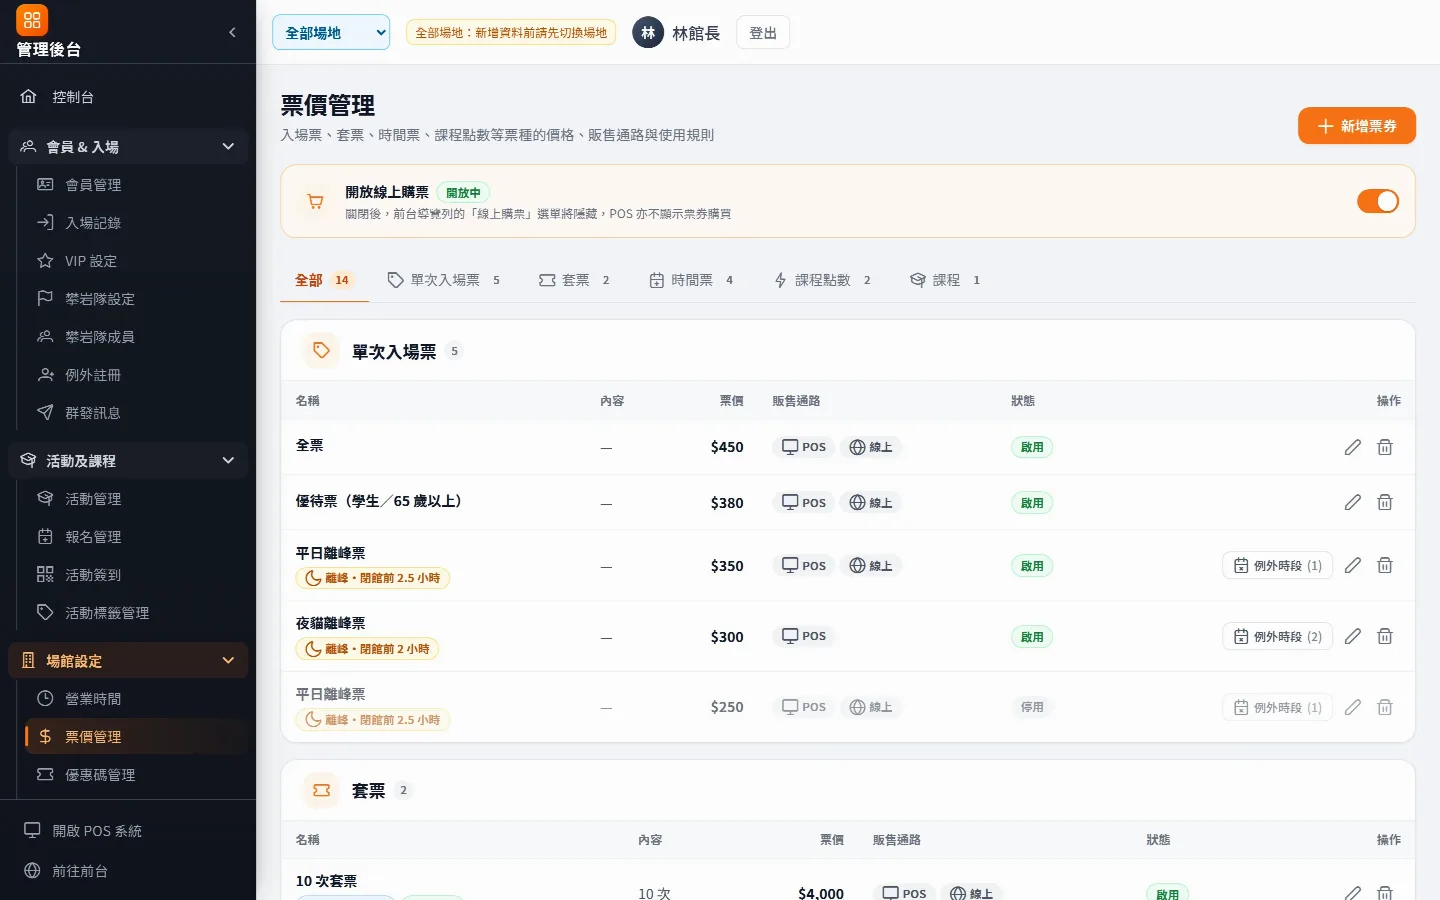Click the 新增票券 button

click(1357, 126)
